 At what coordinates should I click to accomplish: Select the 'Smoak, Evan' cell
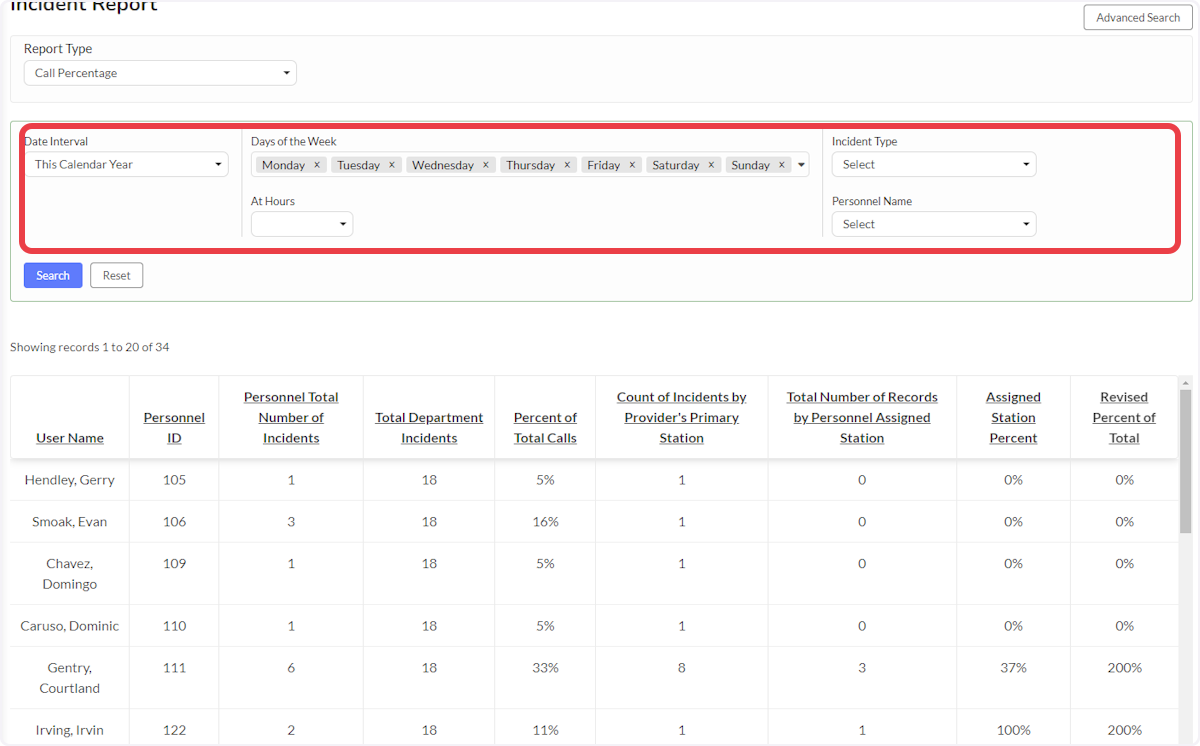click(x=70, y=522)
